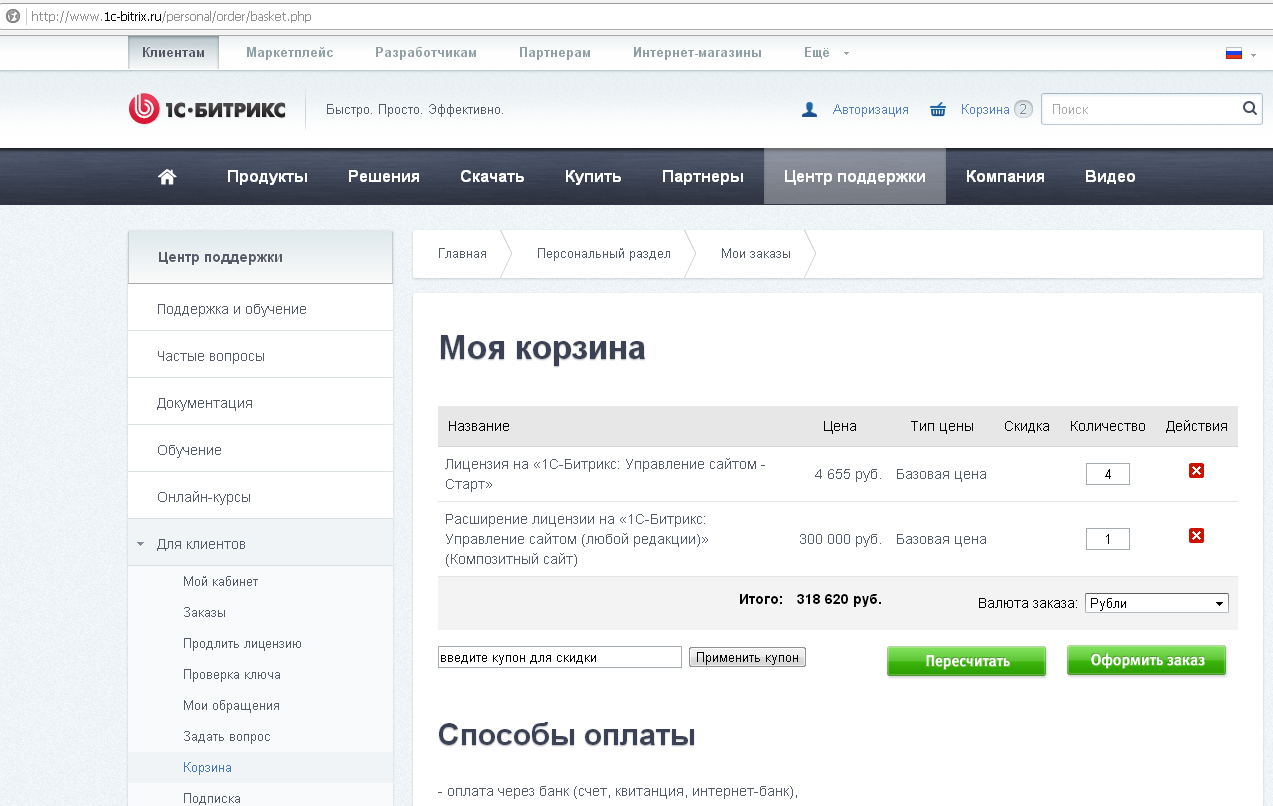
Task: Remove the composite site extension with the red X
Action: click(x=1196, y=536)
